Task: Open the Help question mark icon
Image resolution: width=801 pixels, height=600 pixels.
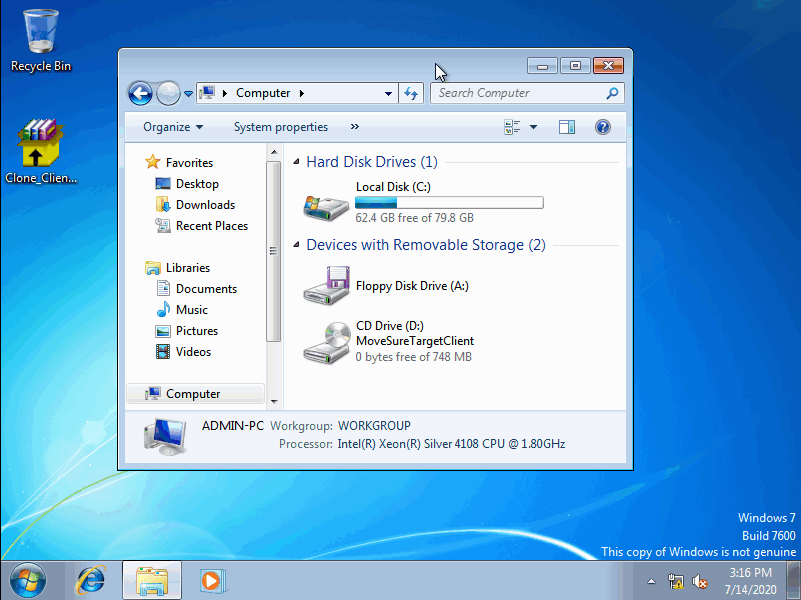Action: (x=603, y=127)
